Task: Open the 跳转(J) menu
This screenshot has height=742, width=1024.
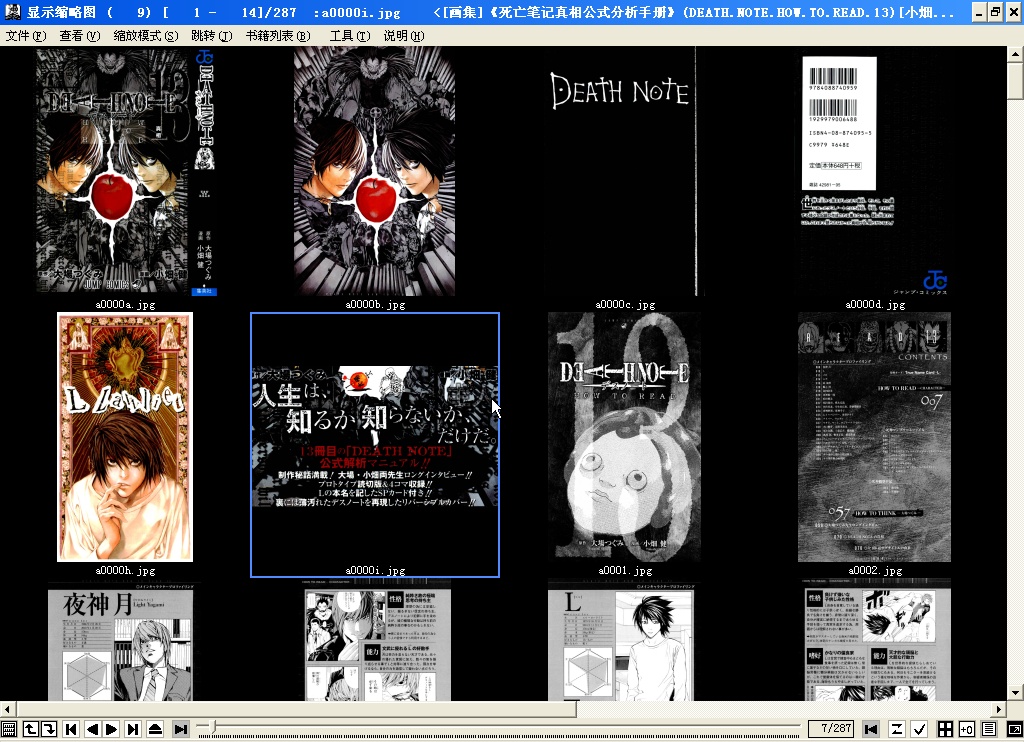Action: click(212, 36)
